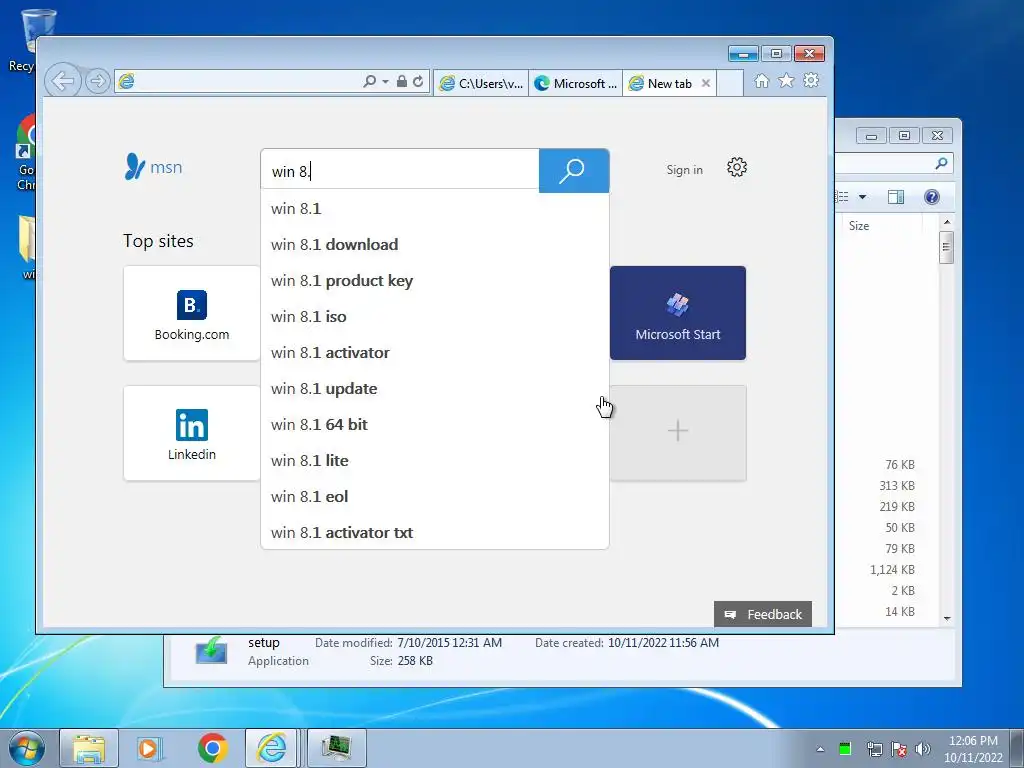
Task: Click the Size column header in Explorer
Action: point(859,225)
